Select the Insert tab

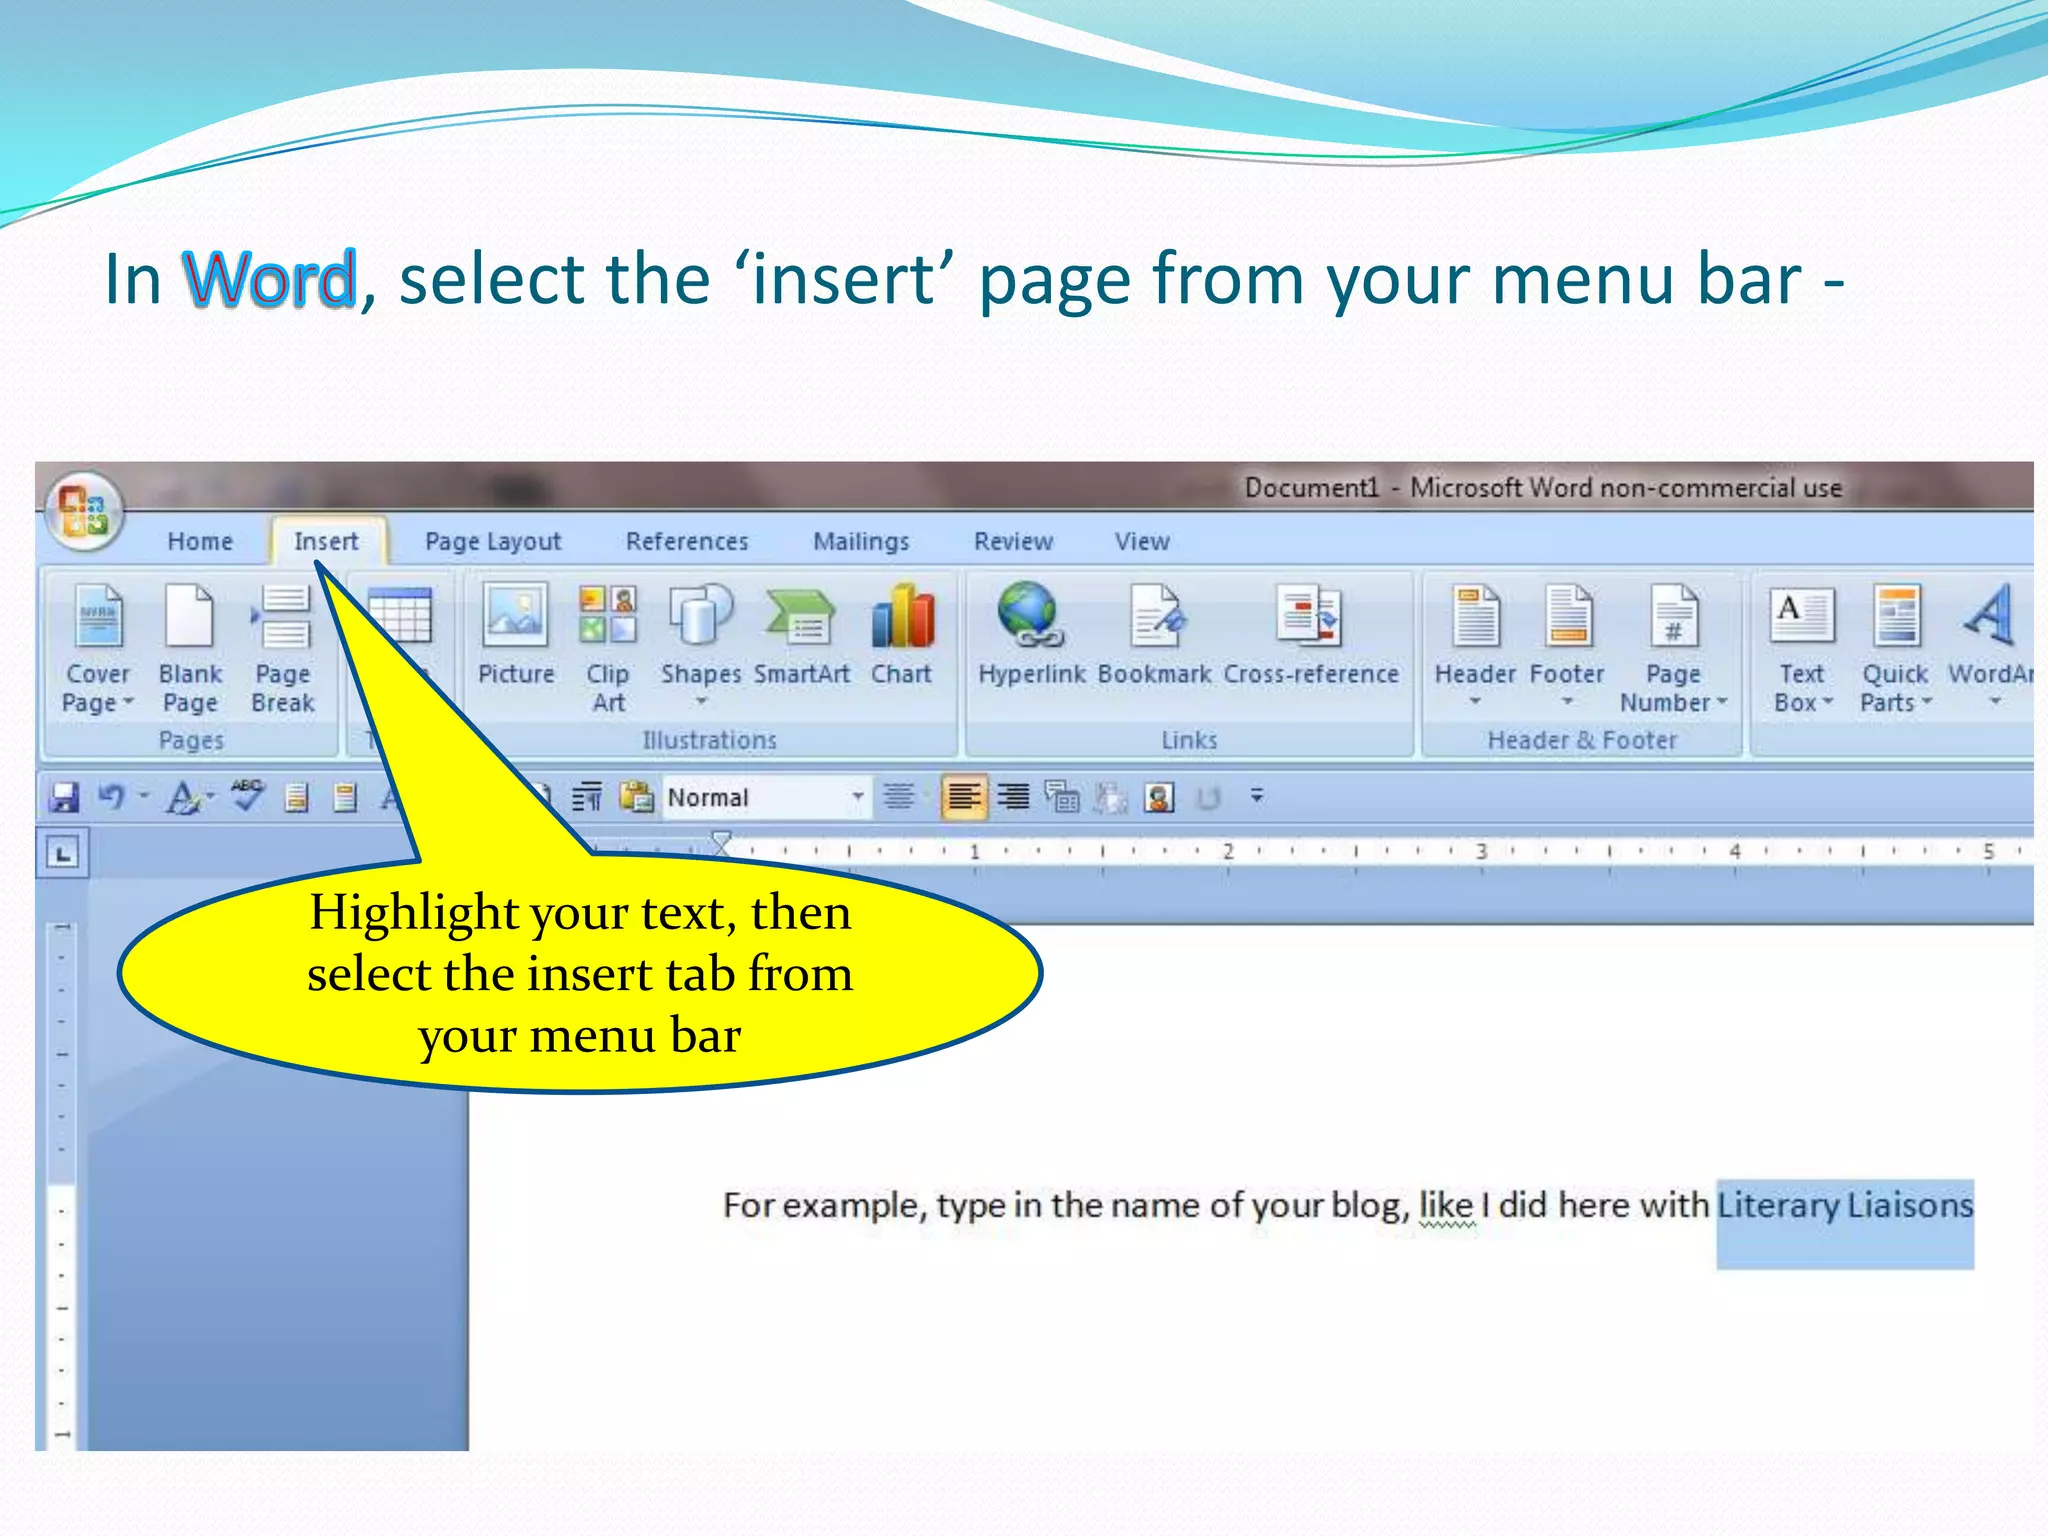326,541
